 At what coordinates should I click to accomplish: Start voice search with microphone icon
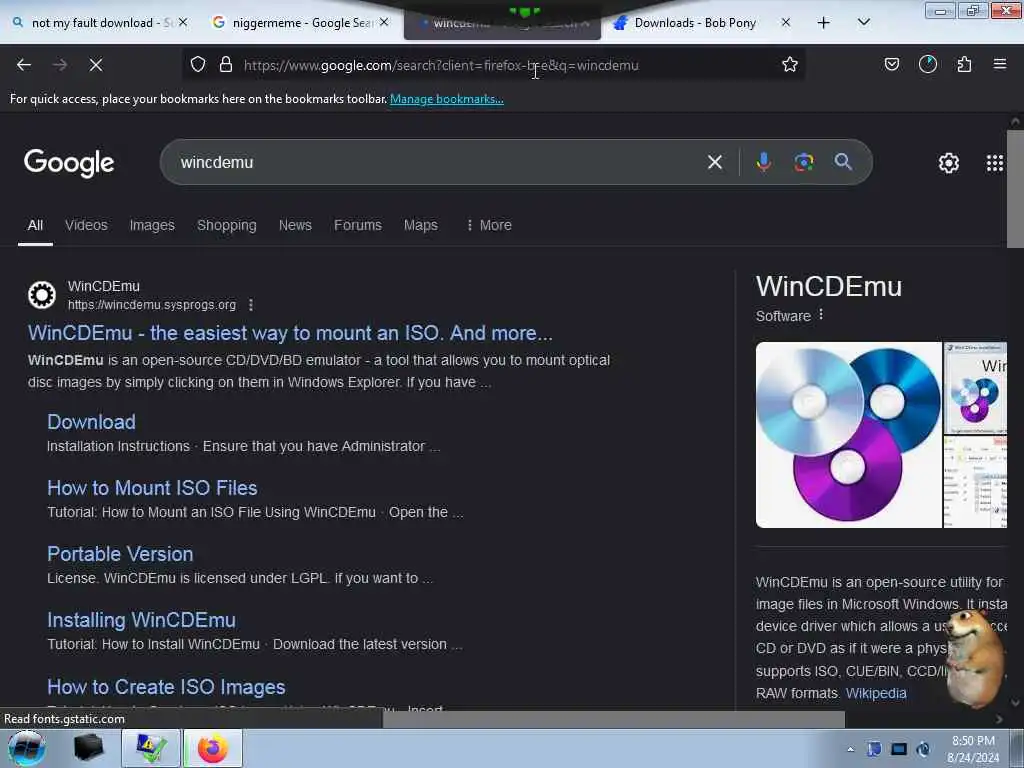click(x=763, y=162)
